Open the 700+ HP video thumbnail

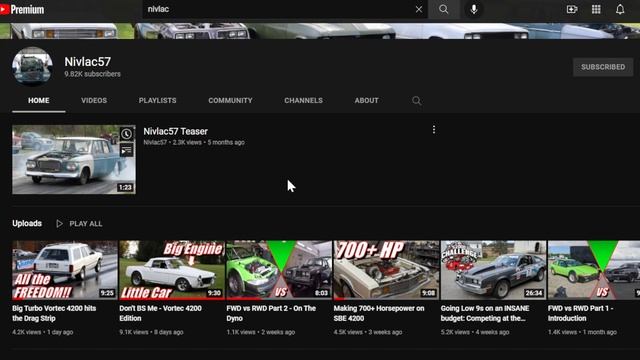tap(386, 270)
